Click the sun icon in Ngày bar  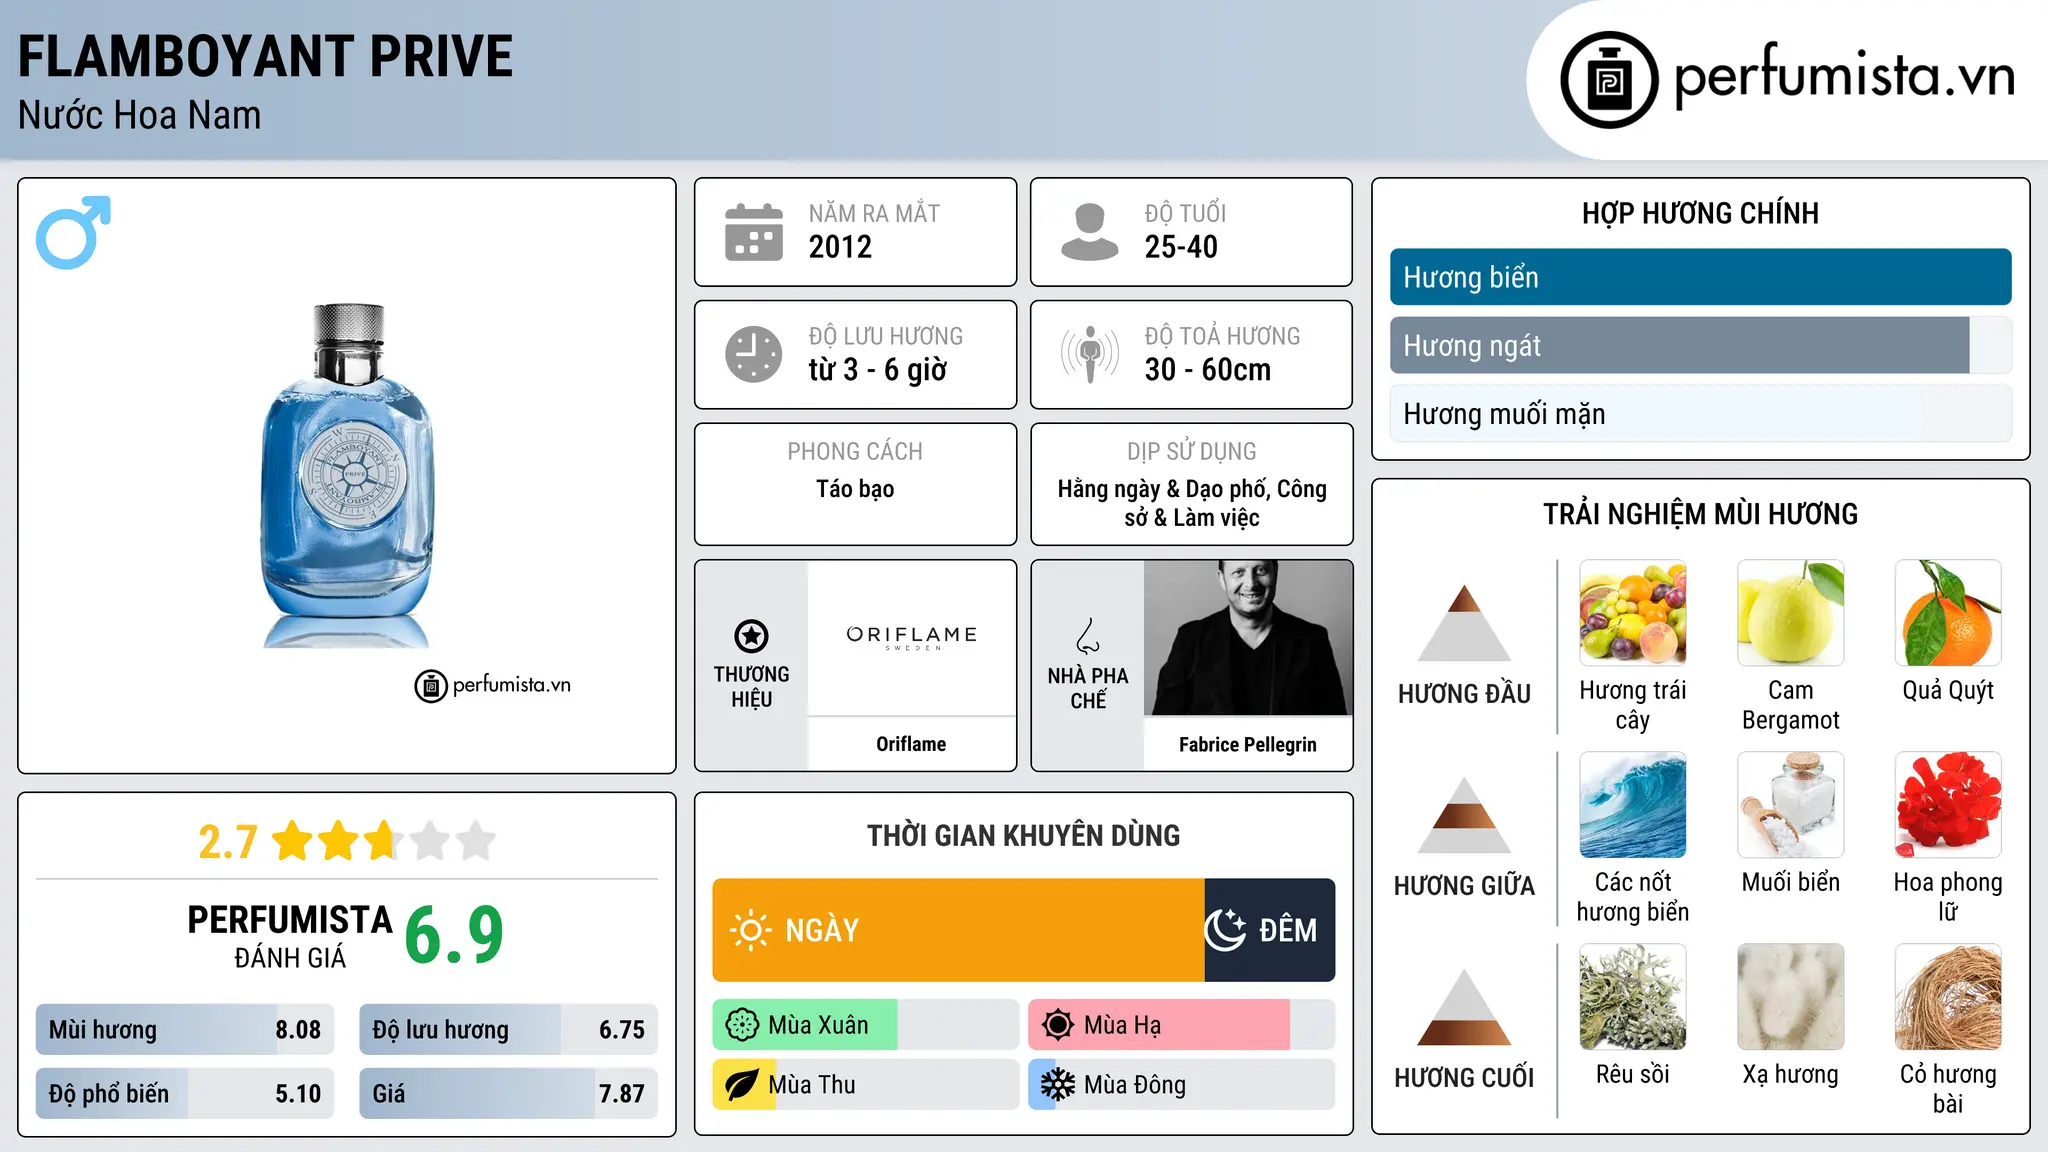(x=751, y=930)
